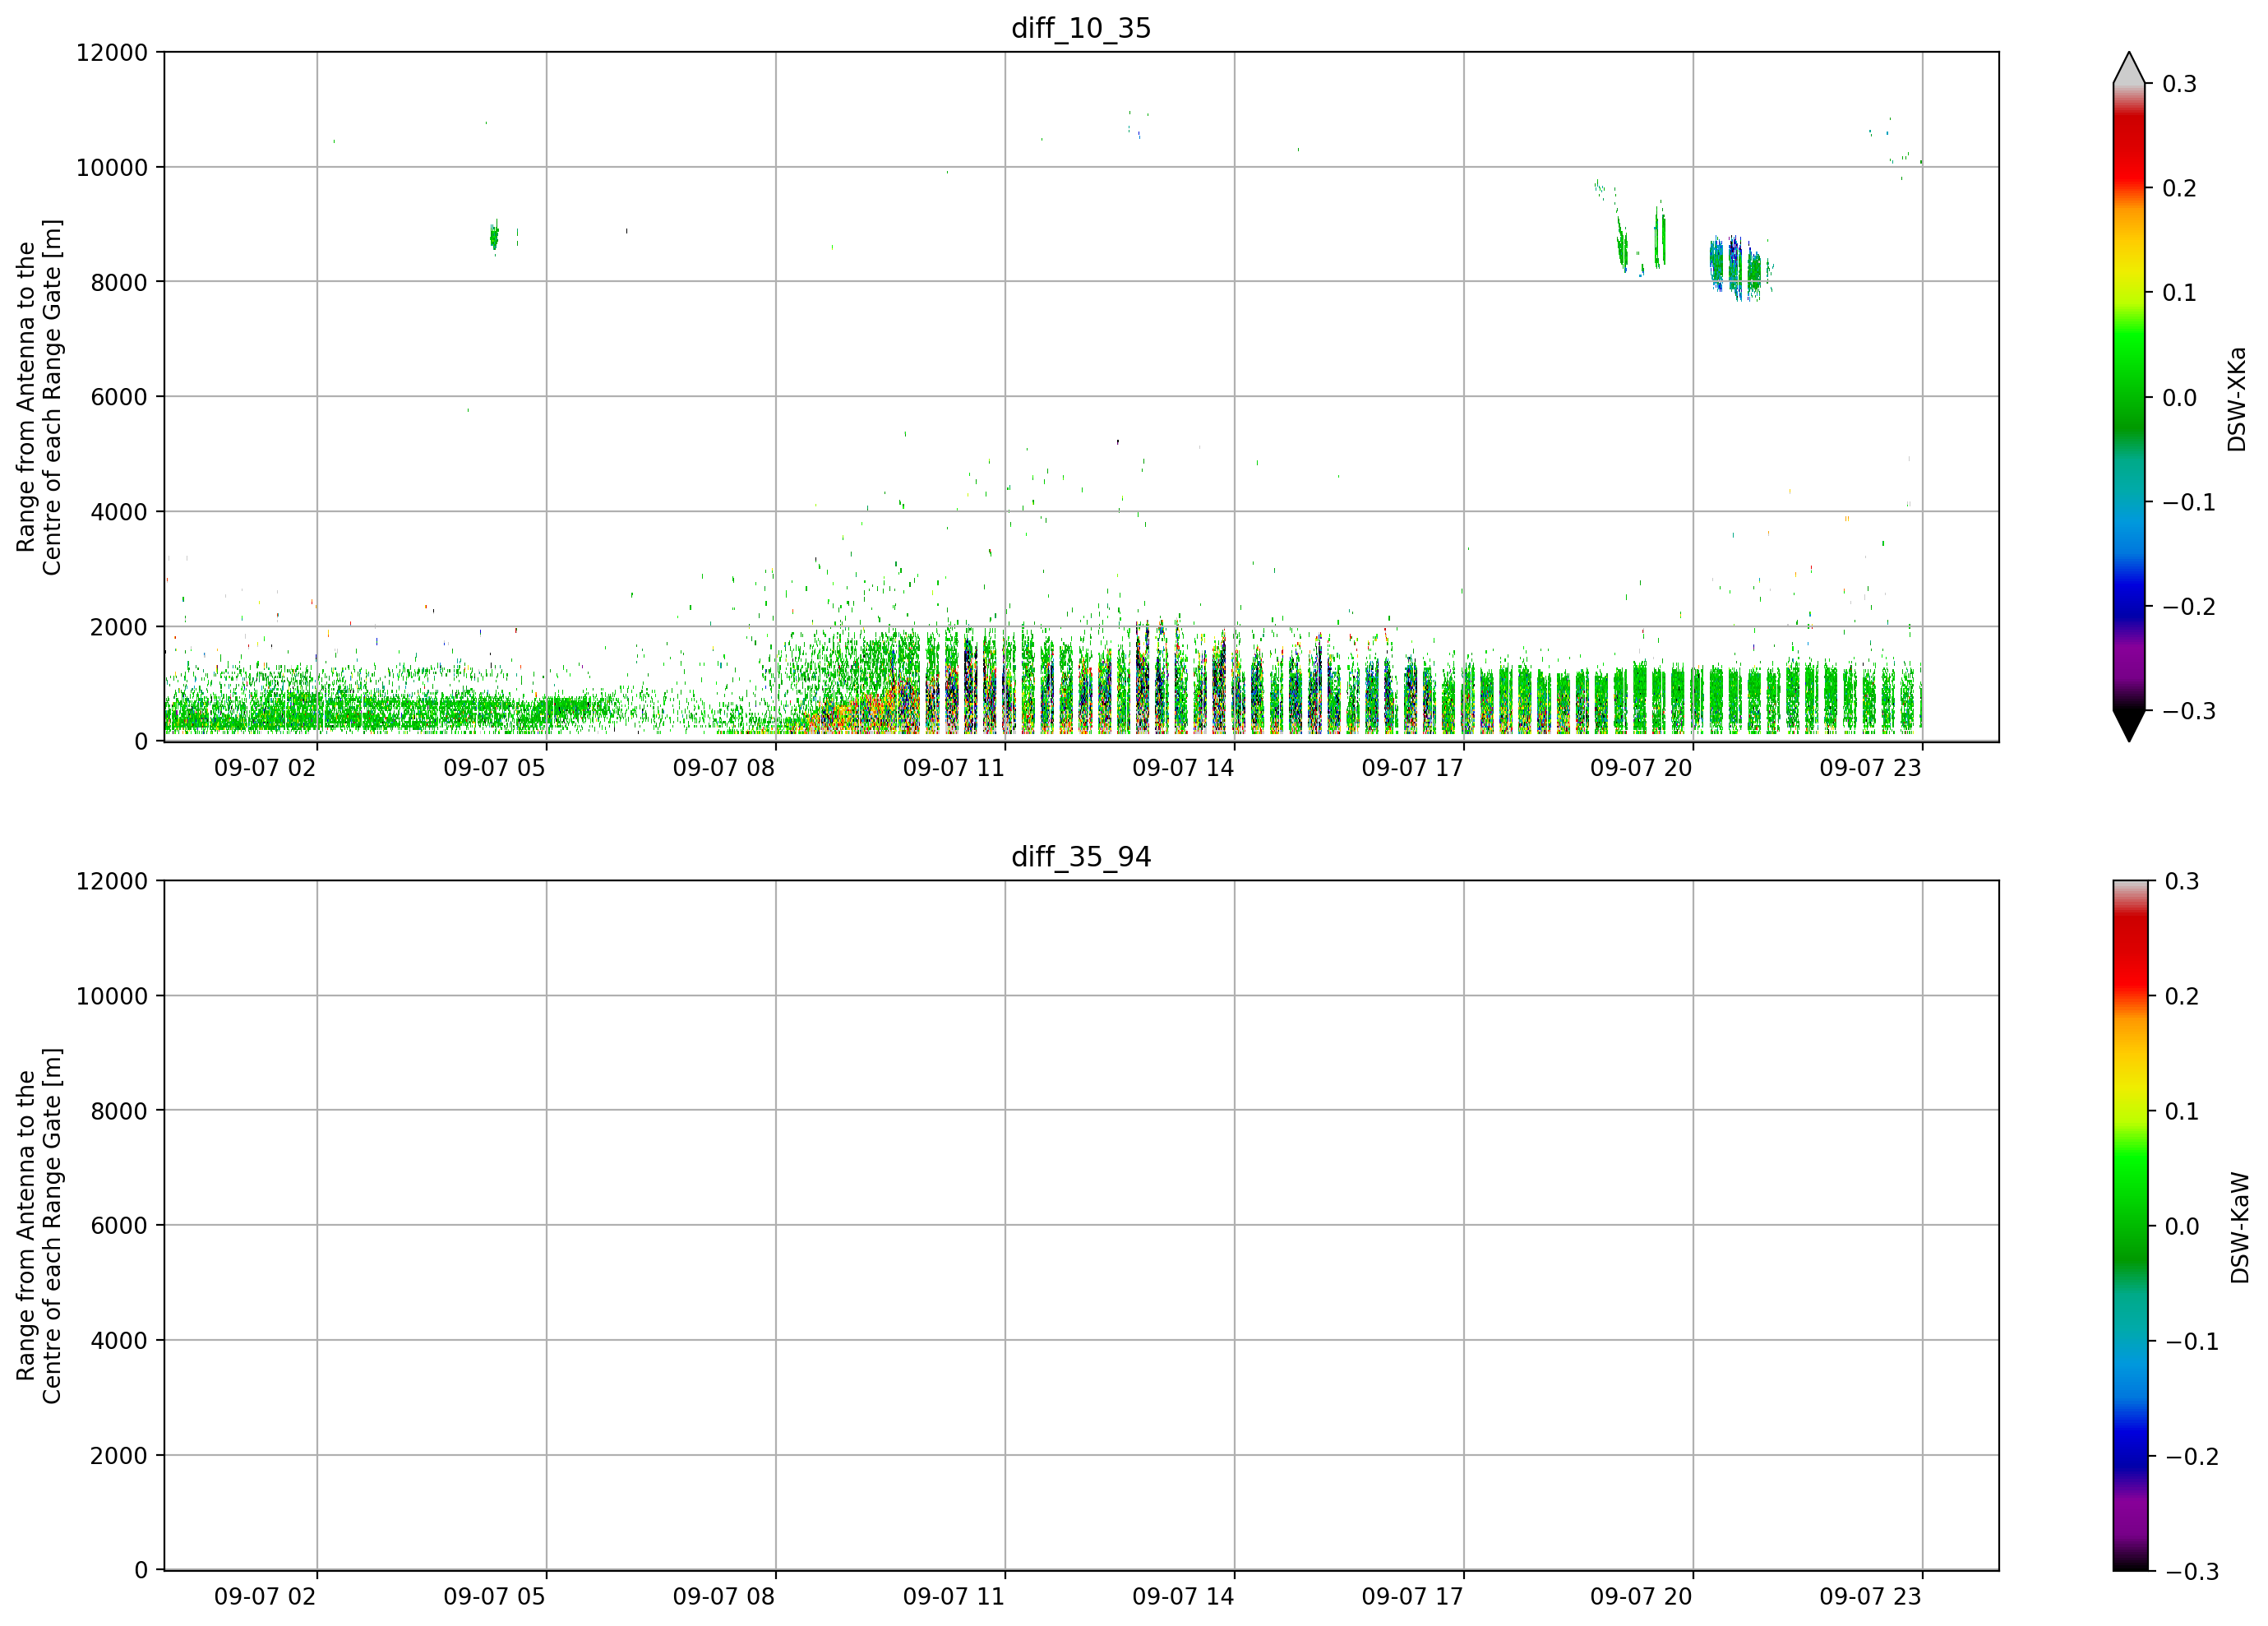The width and height of the screenshot is (2268, 1626).
Task: Click the y-axis label of the diff_10_35 plot
Action: 39,397
